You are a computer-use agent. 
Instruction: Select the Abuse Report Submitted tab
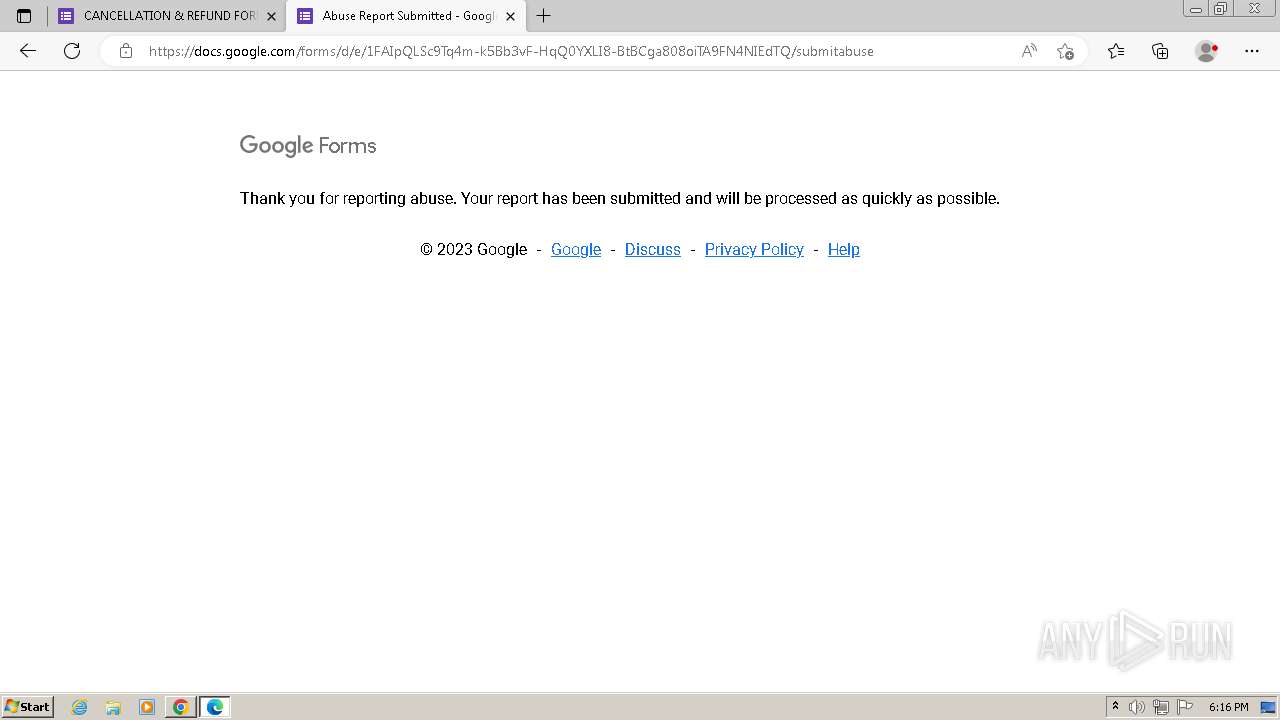[406, 16]
